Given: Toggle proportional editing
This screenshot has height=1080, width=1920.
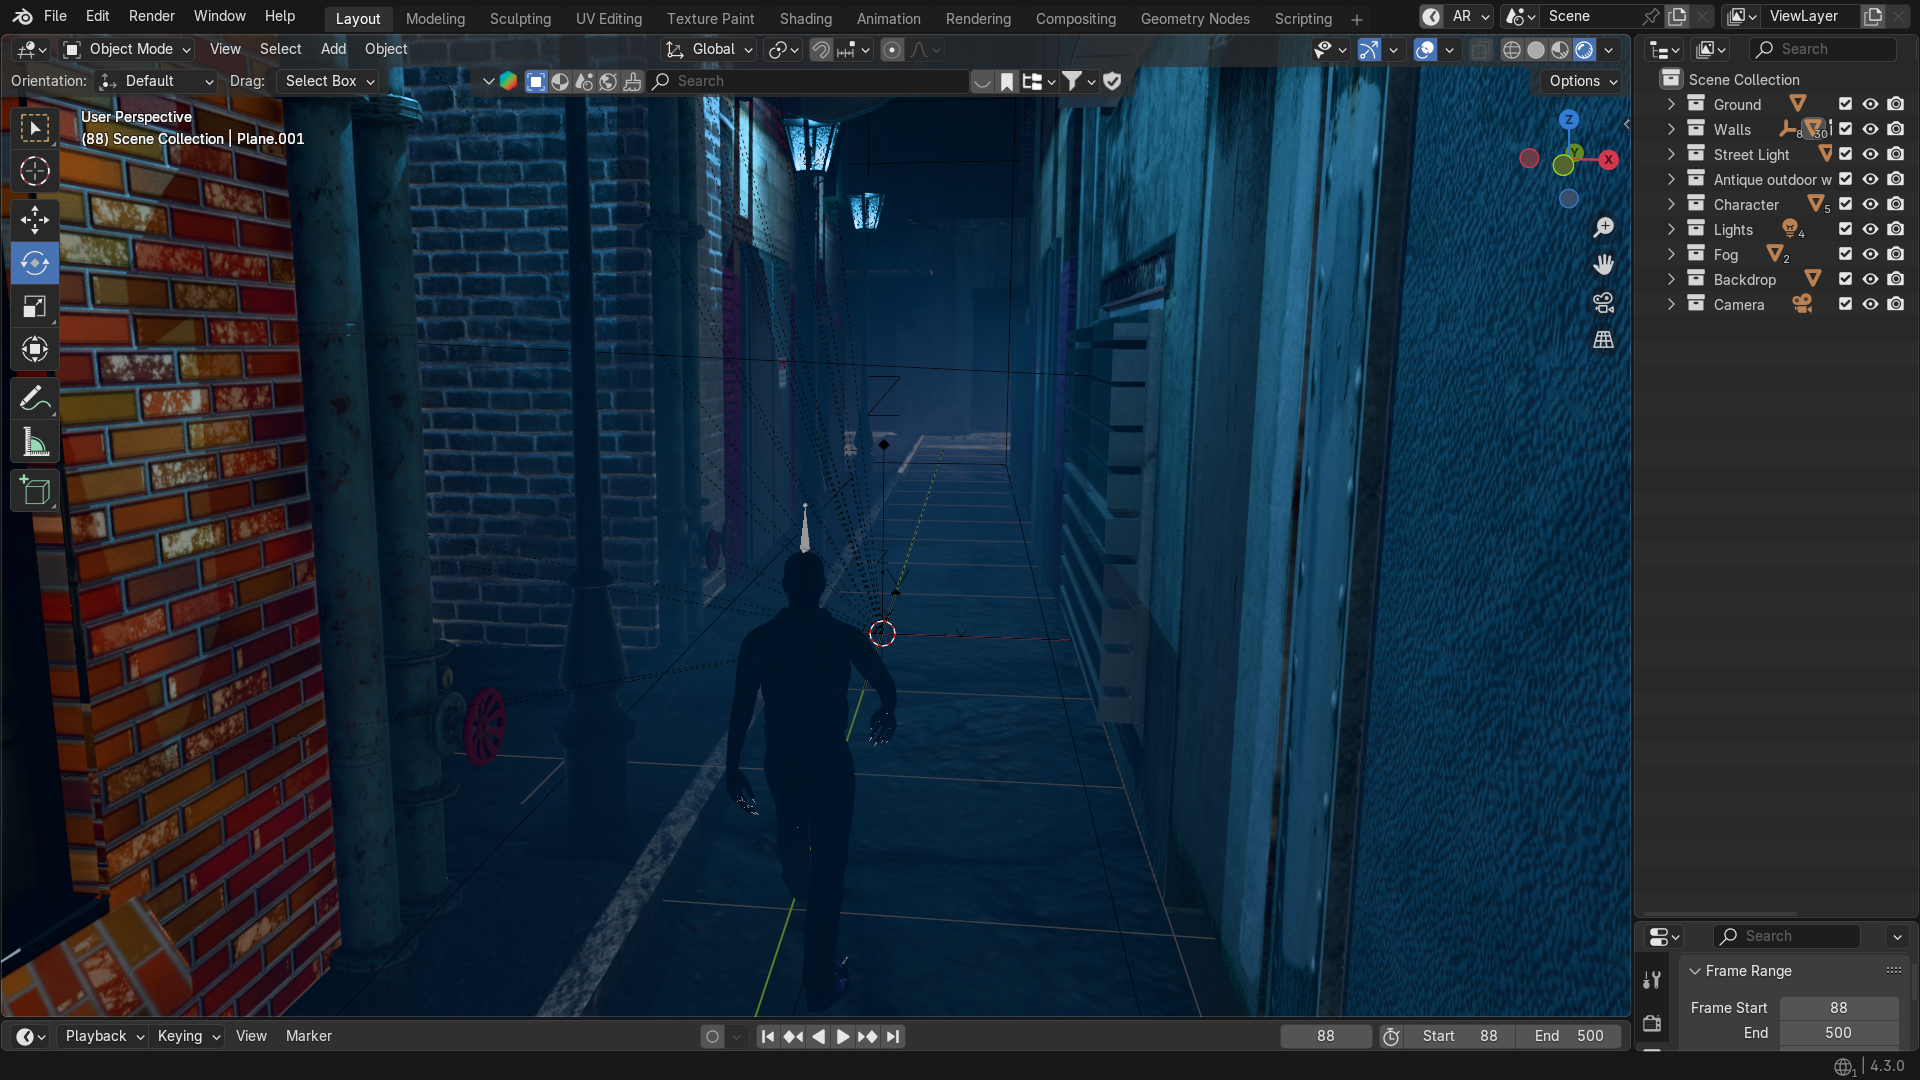Looking at the screenshot, I should point(891,49).
